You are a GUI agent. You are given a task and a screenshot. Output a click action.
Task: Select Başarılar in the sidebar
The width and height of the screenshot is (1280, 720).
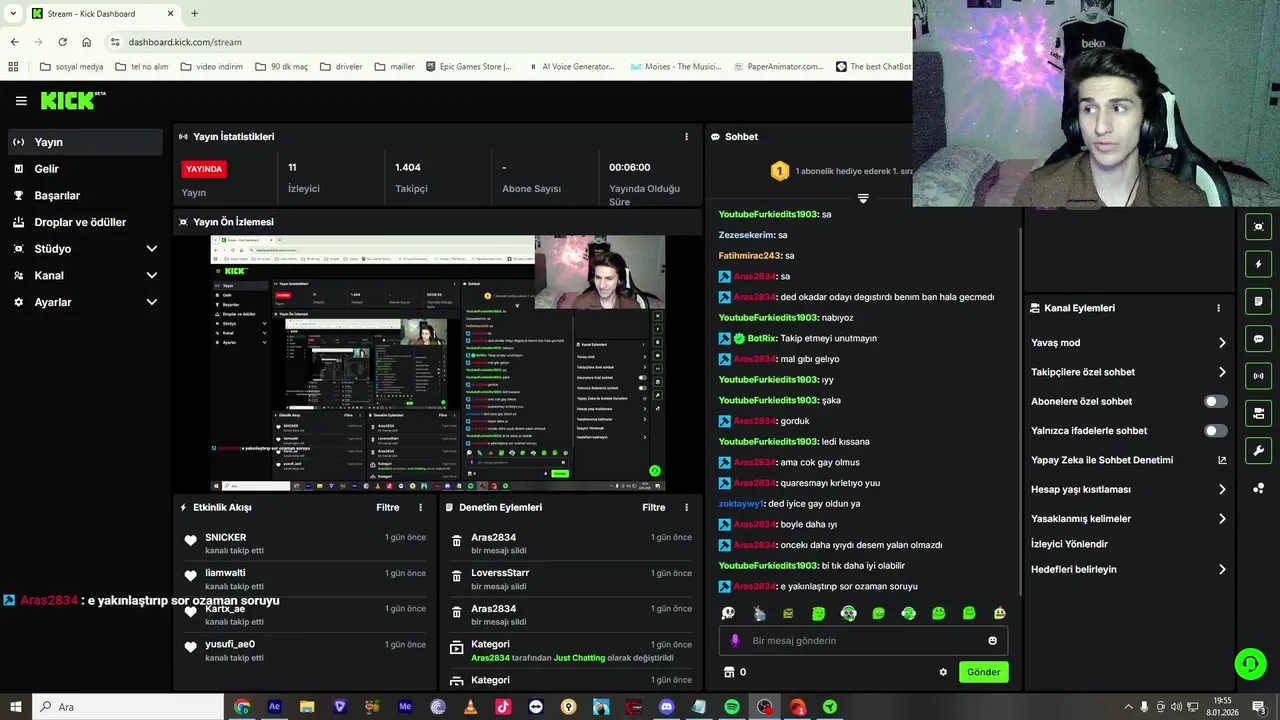(x=85, y=196)
